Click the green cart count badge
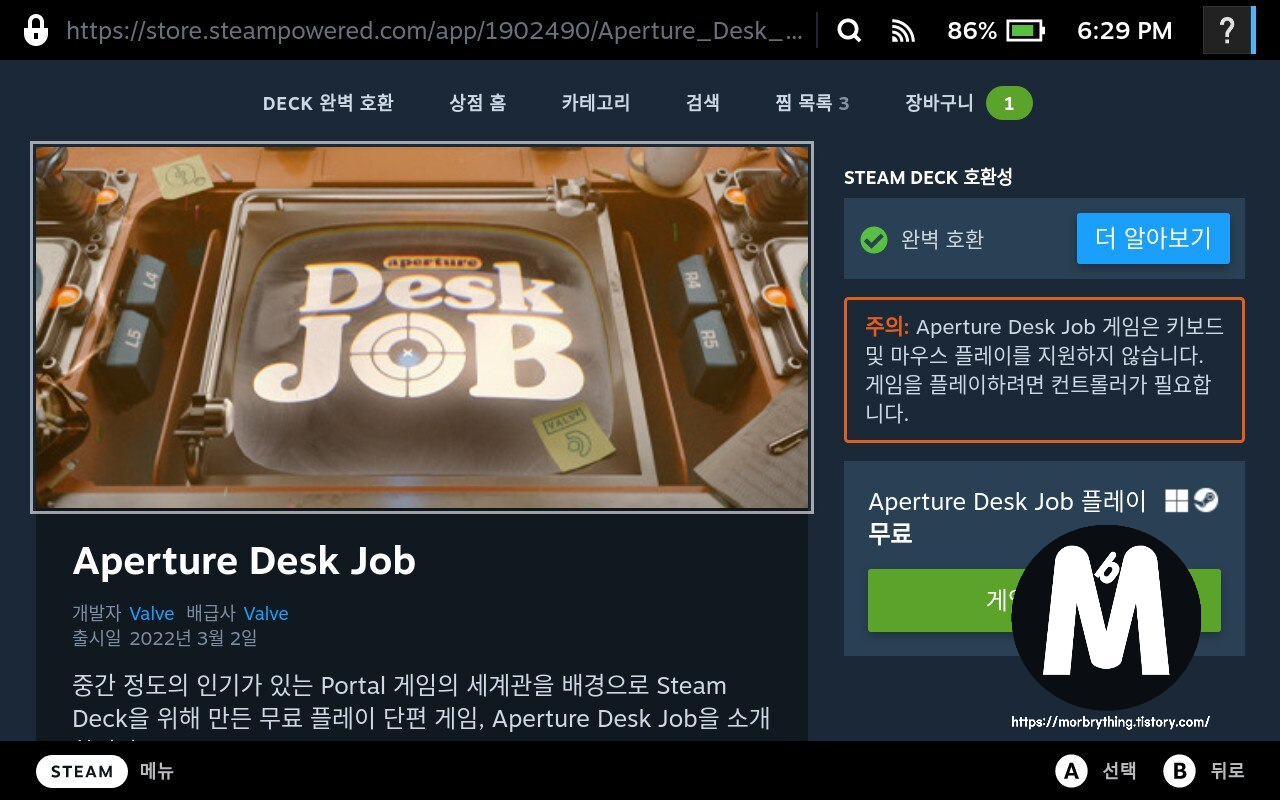 [1009, 104]
